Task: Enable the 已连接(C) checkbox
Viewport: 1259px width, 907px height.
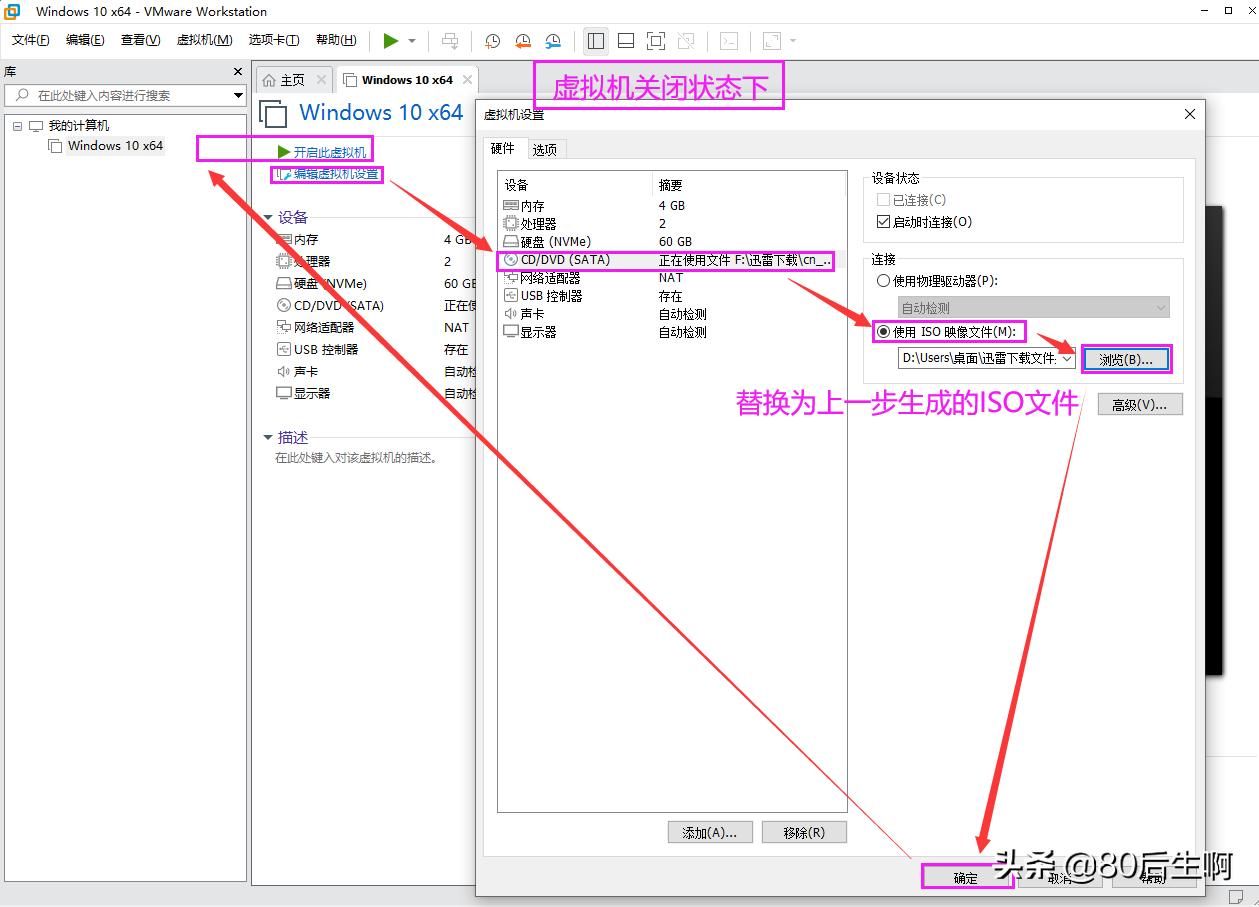Action: pyautogui.click(x=883, y=199)
